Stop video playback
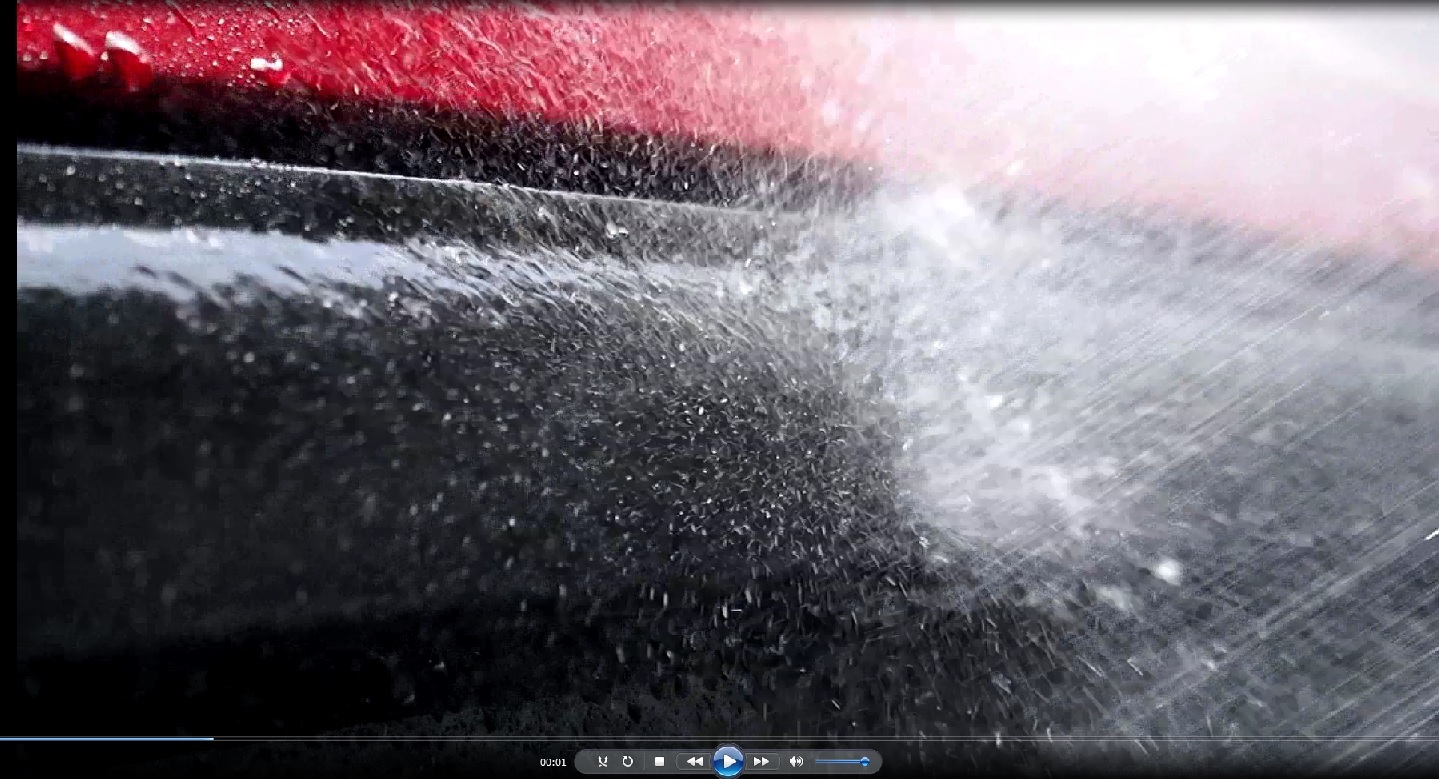 tap(659, 762)
